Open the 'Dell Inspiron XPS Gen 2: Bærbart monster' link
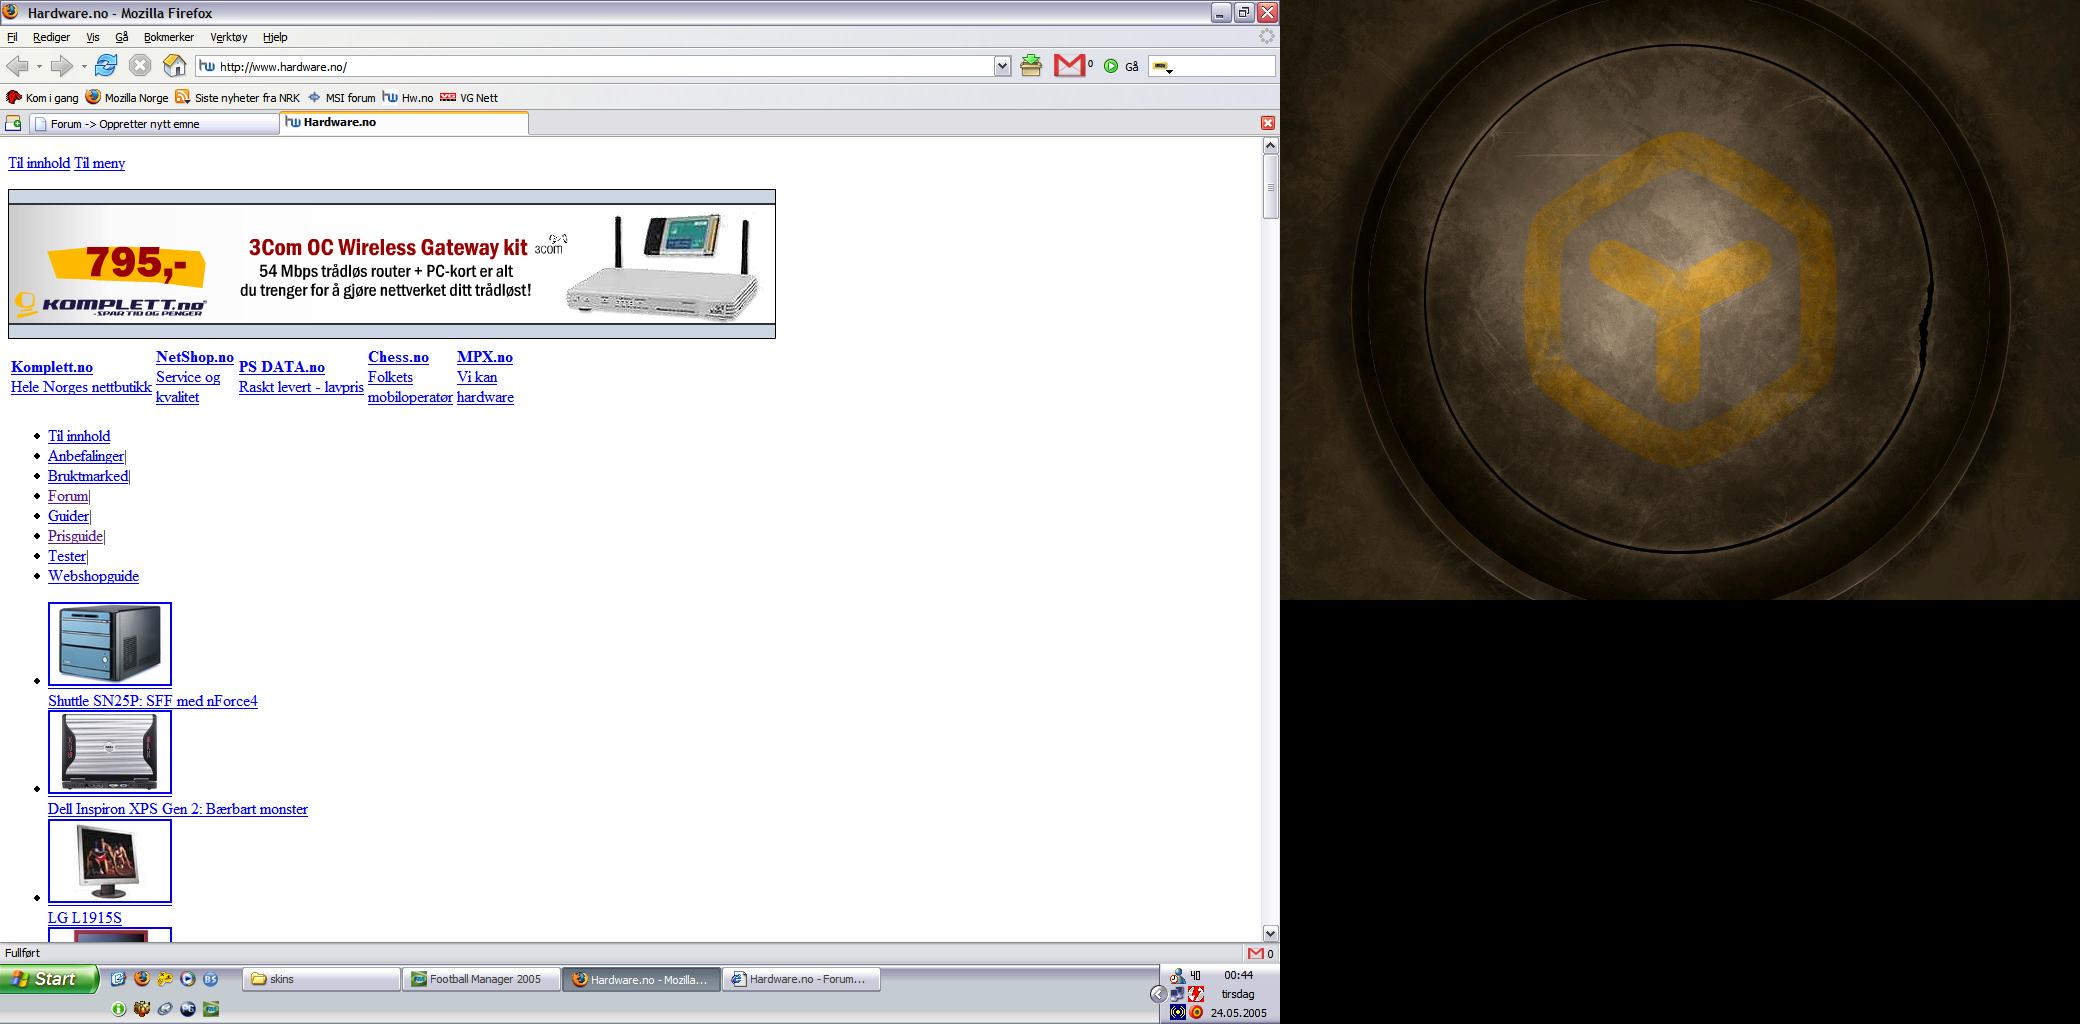 coord(178,809)
